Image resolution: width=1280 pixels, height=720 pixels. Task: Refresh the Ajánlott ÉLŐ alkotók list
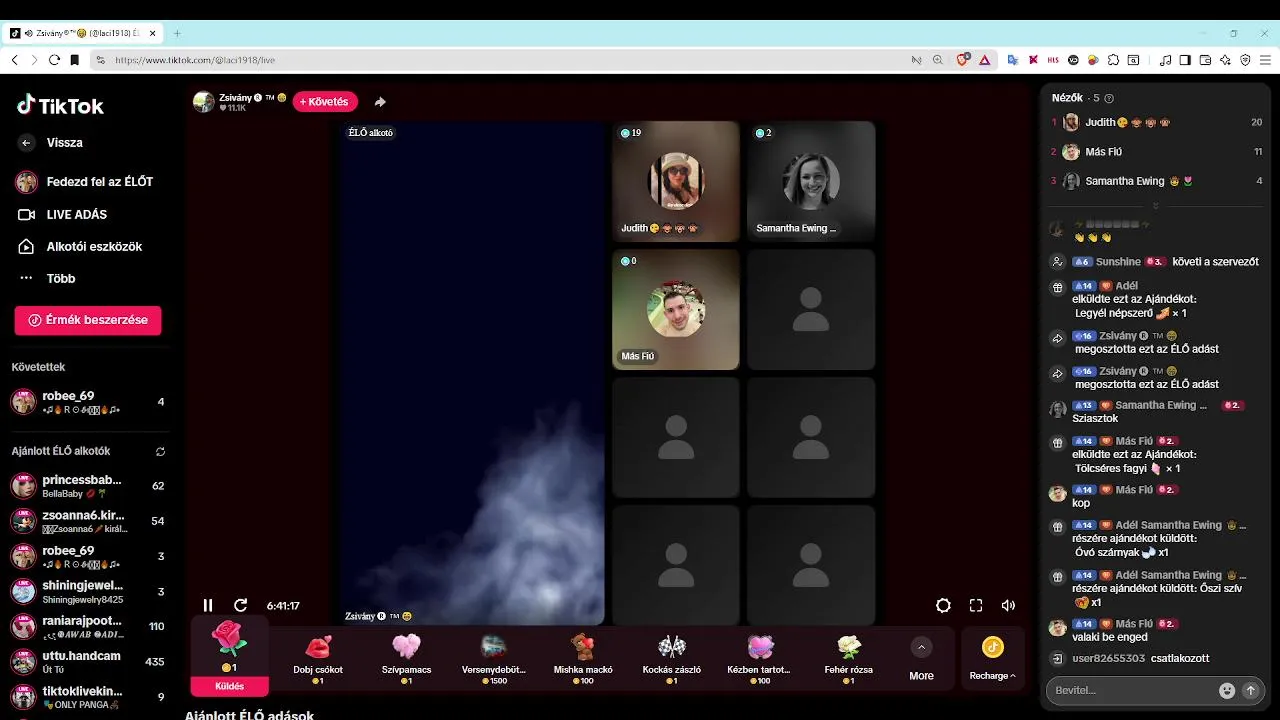160,451
